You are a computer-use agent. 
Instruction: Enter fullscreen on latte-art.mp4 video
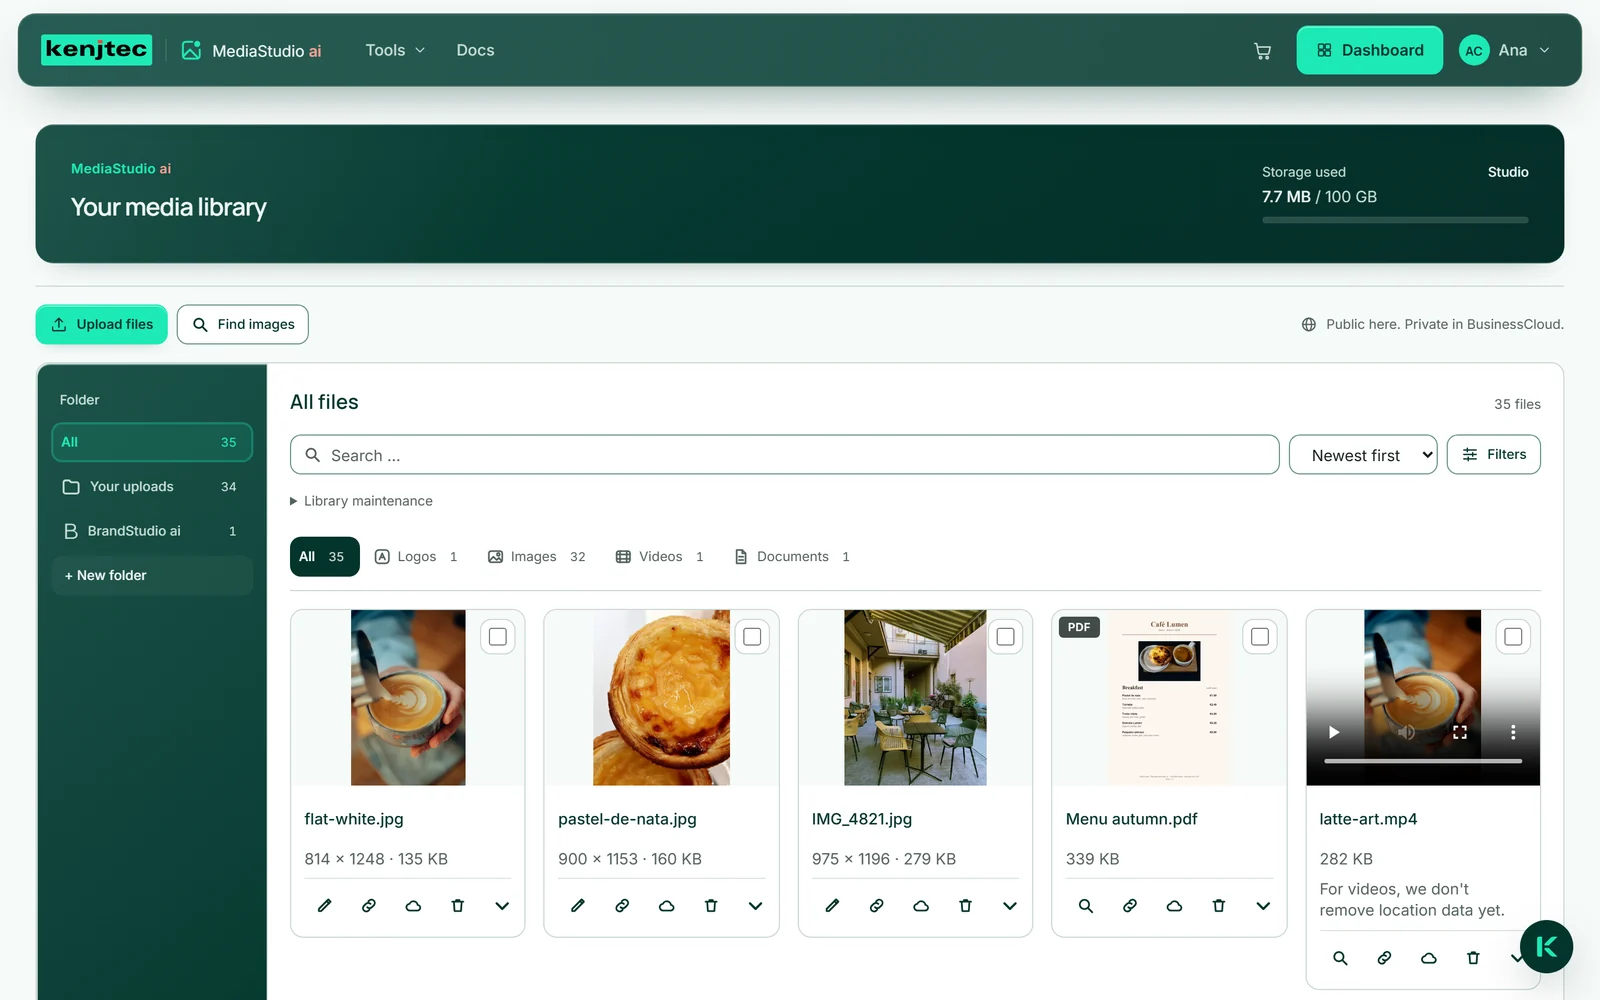pyautogui.click(x=1460, y=732)
